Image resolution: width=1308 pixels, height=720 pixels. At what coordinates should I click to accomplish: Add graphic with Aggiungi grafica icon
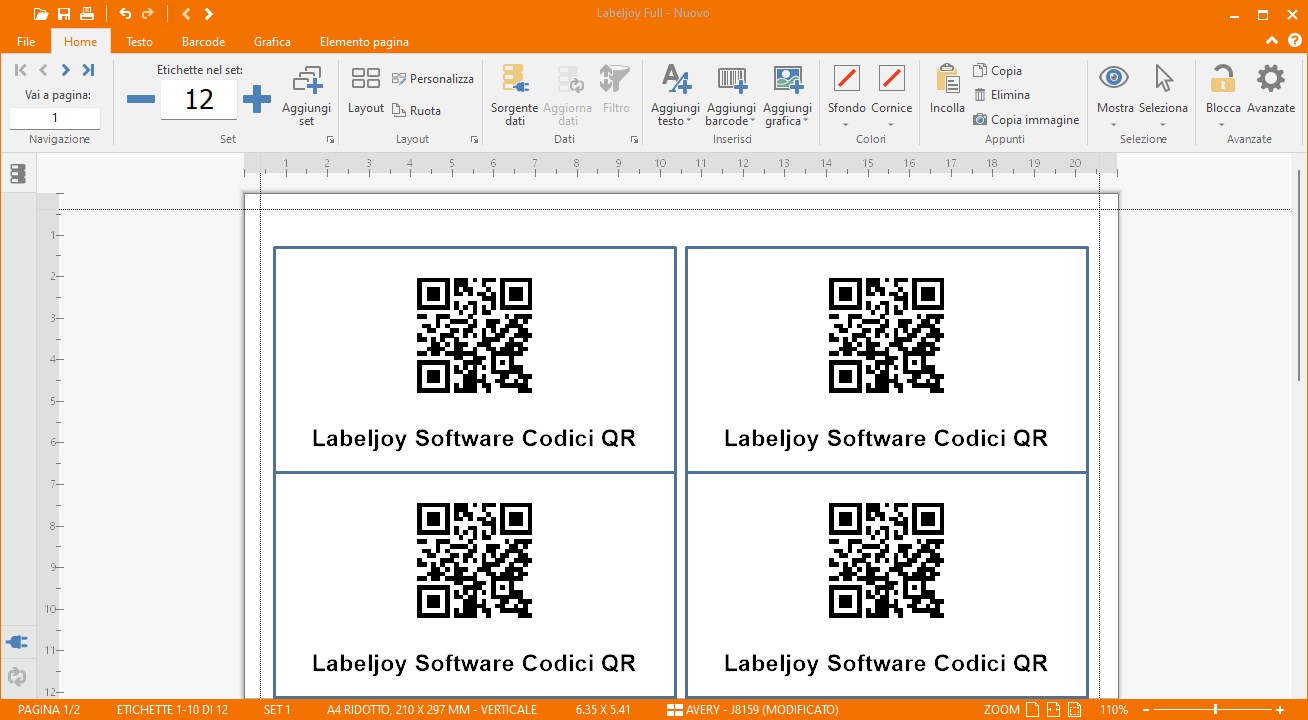[x=788, y=80]
